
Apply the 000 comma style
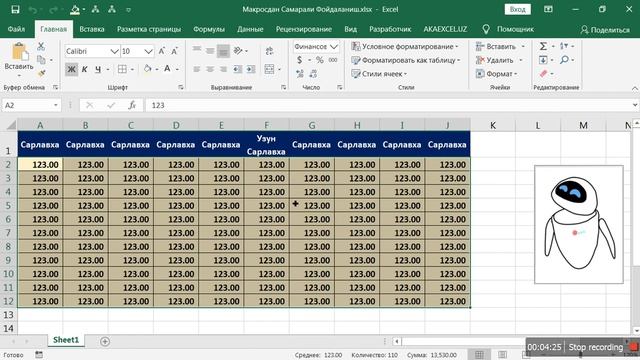coord(333,60)
